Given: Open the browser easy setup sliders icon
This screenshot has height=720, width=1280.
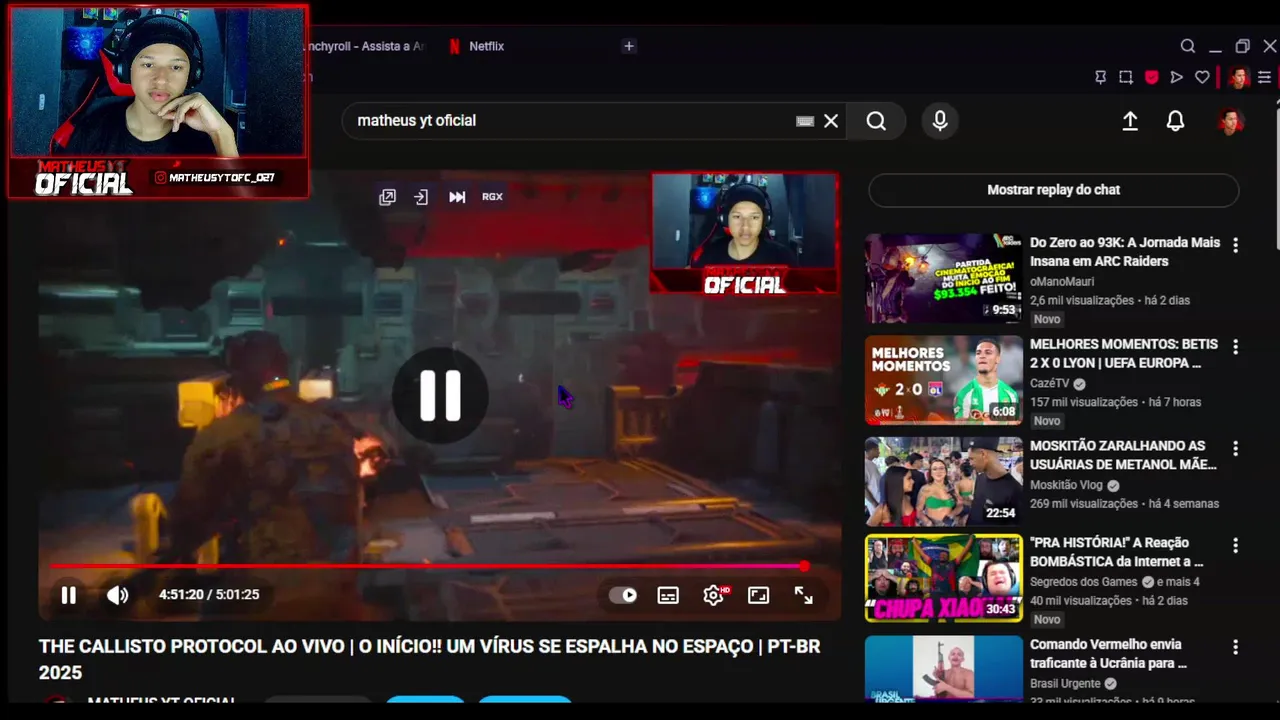Looking at the screenshot, I should click(1265, 77).
